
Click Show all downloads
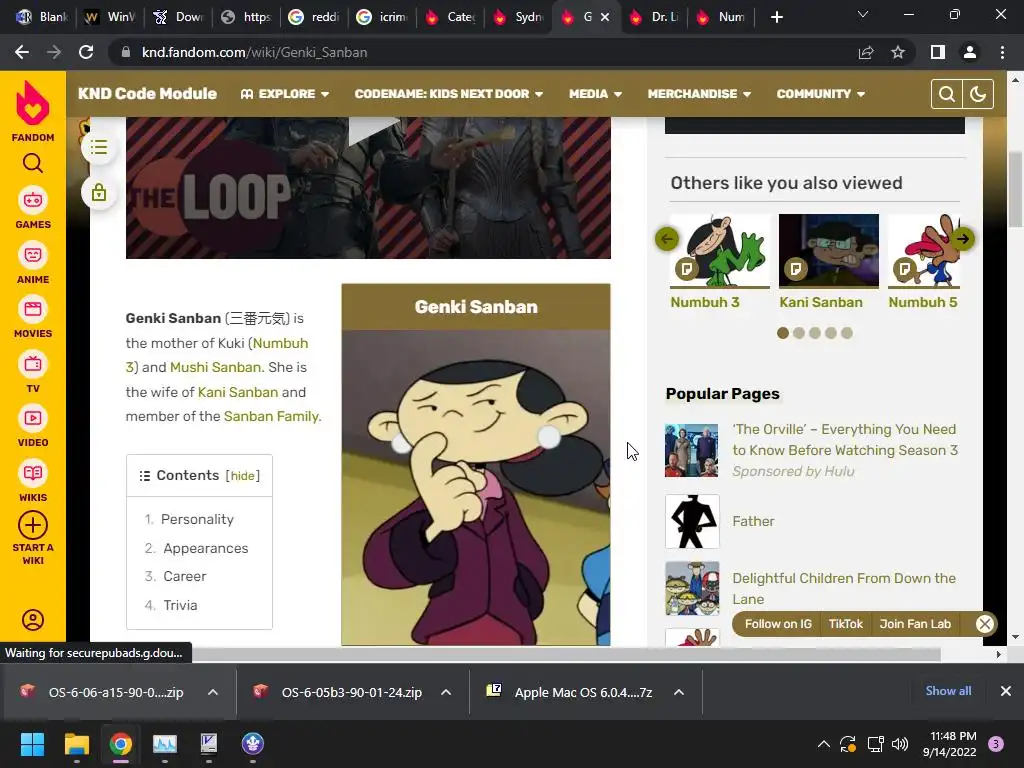948,691
